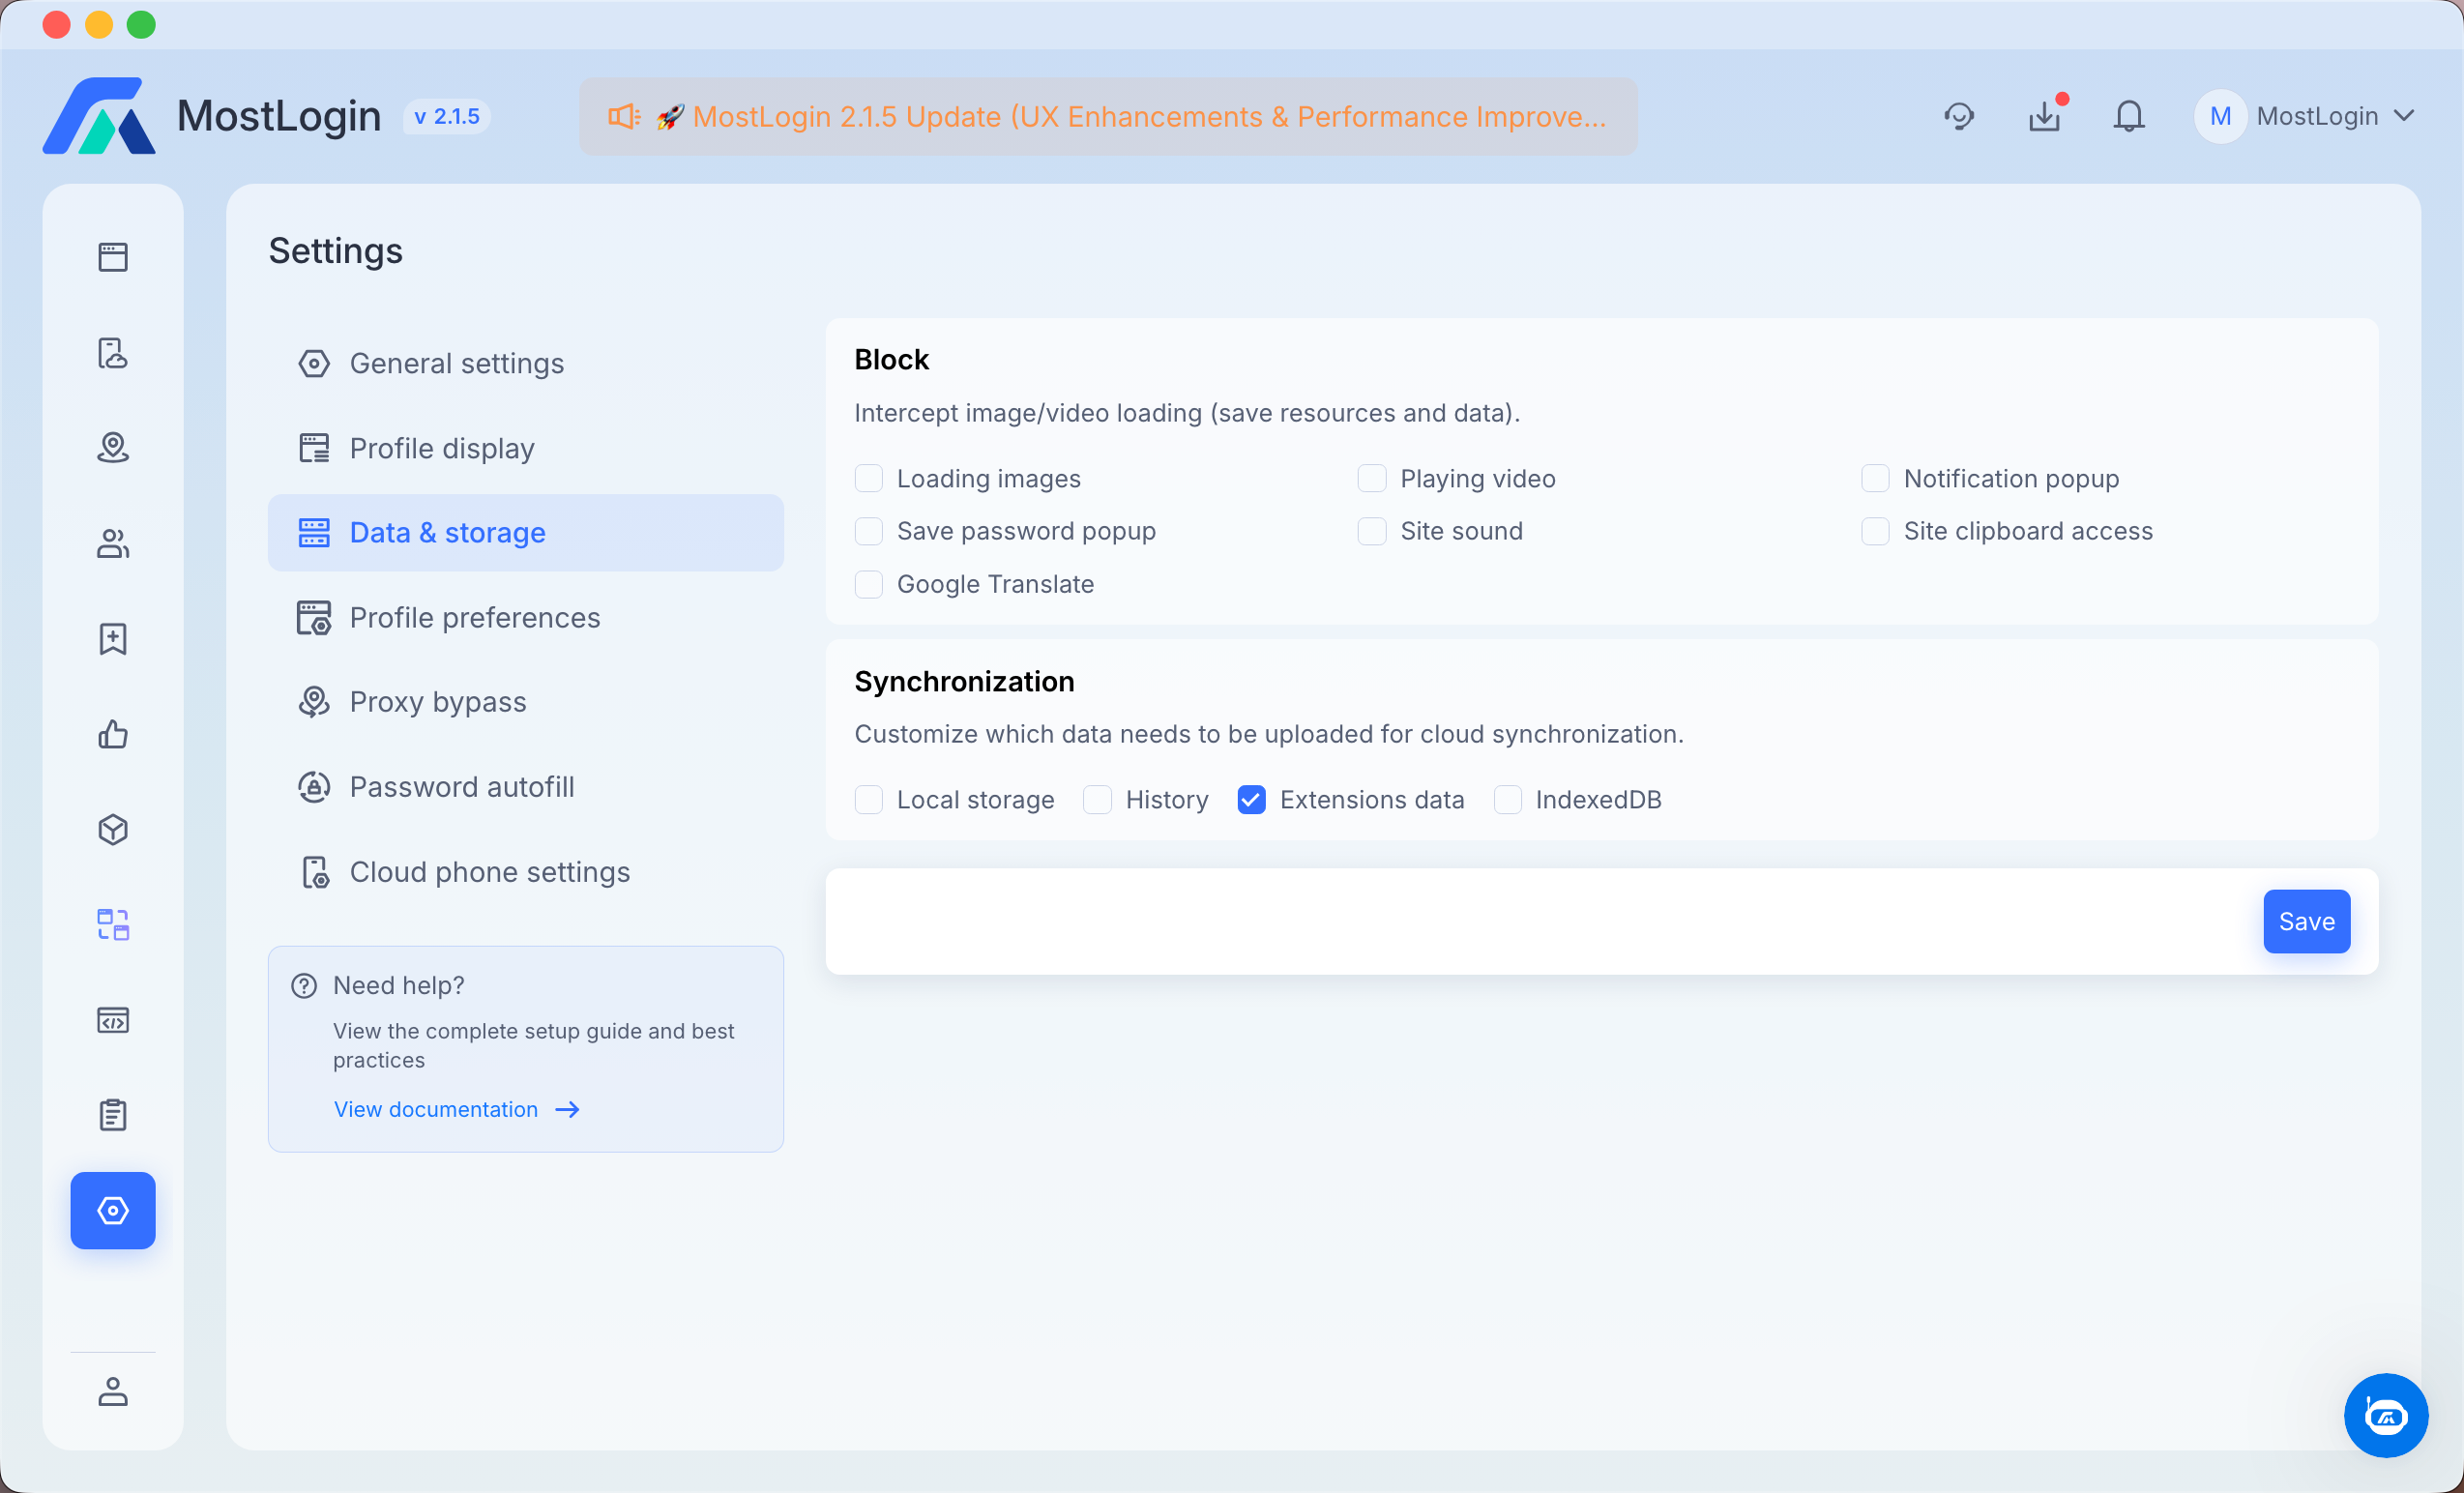The width and height of the screenshot is (2464, 1493).
Task: Click the Settings page heading
Action: [x=336, y=251]
